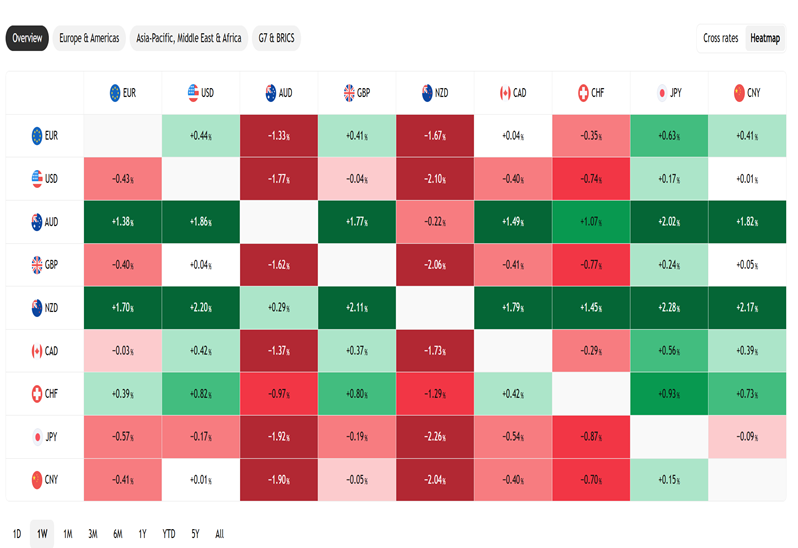
Task: Switch to the G7 & BRICS tab
Action: (x=276, y=38)
